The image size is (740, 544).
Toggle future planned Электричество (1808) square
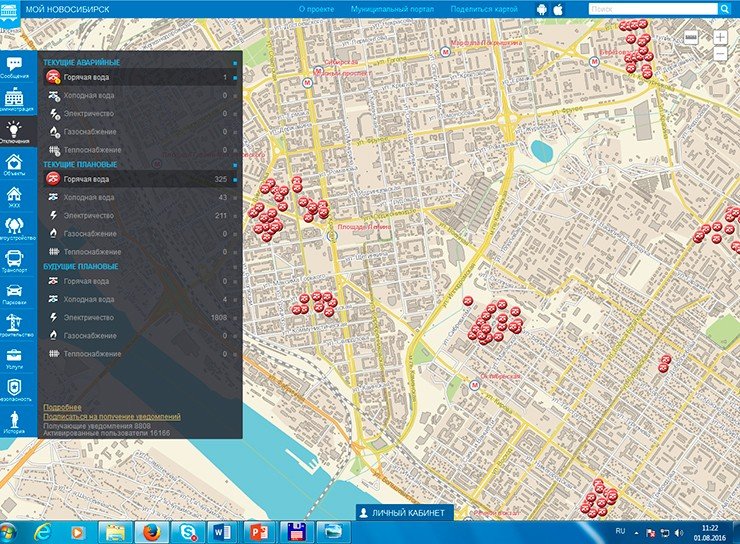(235, 318)
